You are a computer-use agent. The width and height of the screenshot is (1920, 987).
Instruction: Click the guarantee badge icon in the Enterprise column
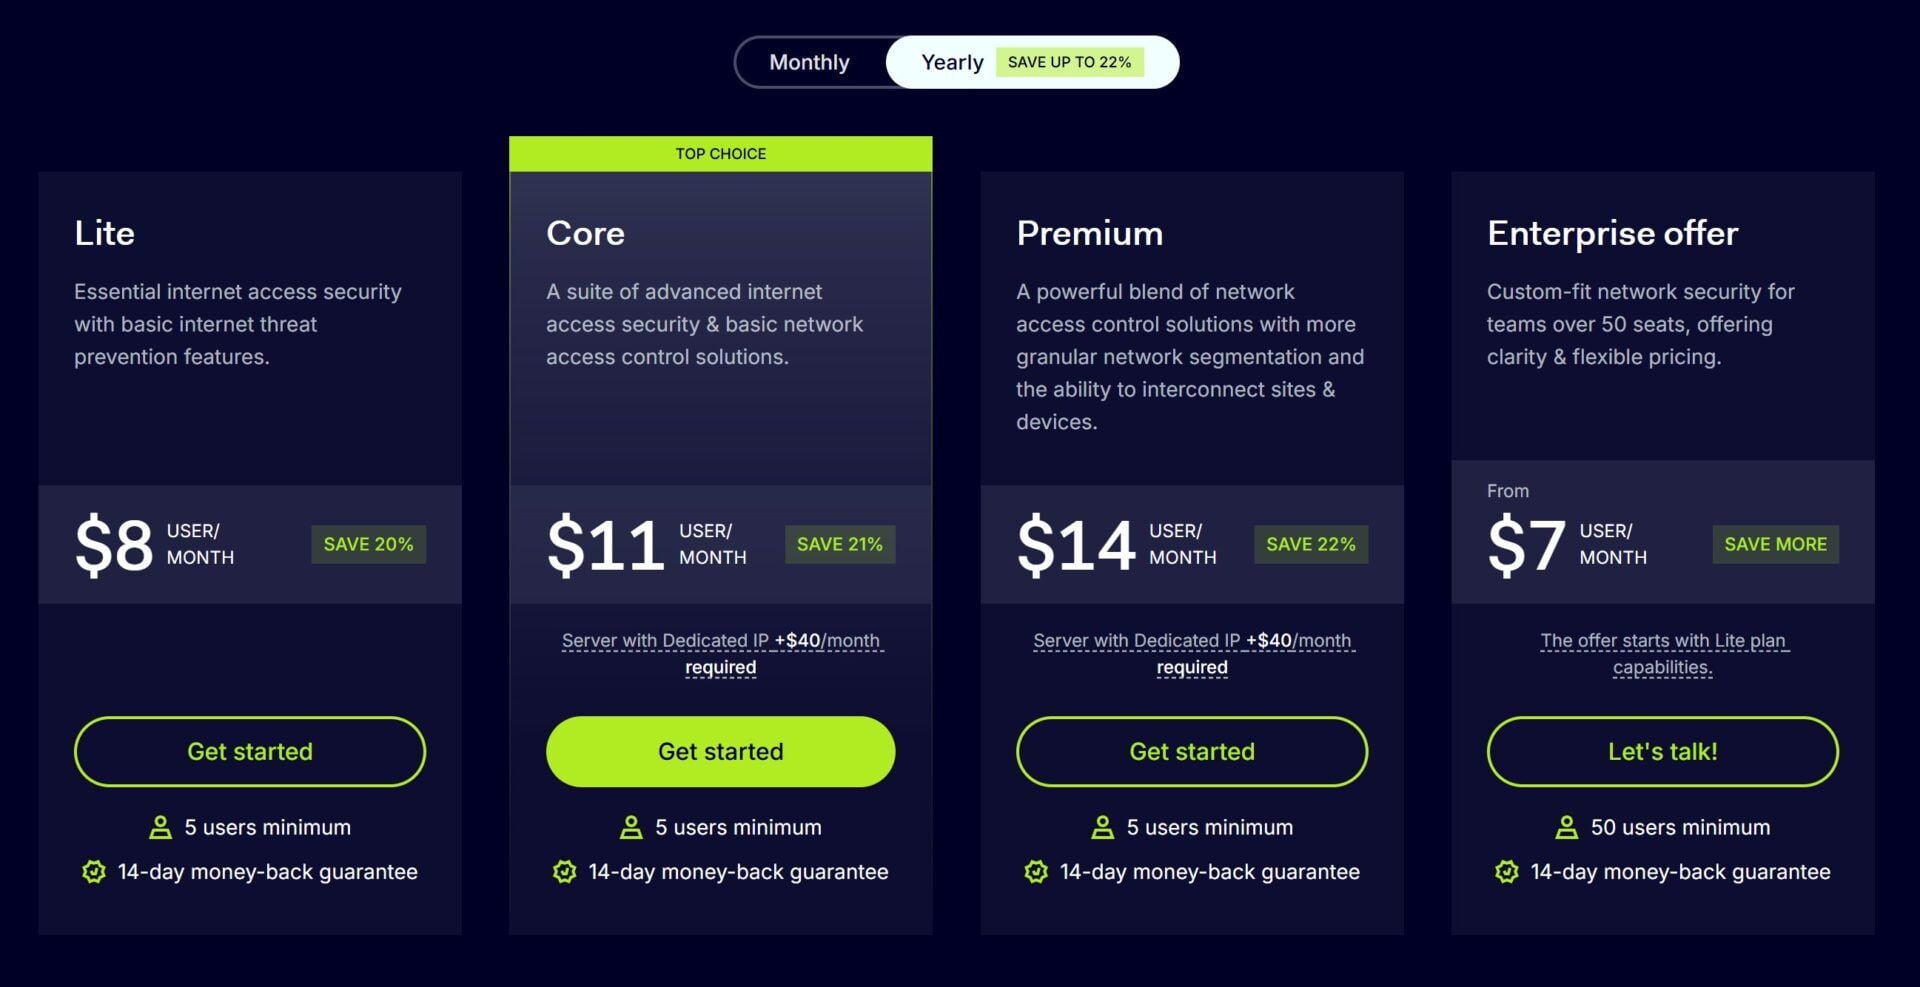coord(1507,871)
